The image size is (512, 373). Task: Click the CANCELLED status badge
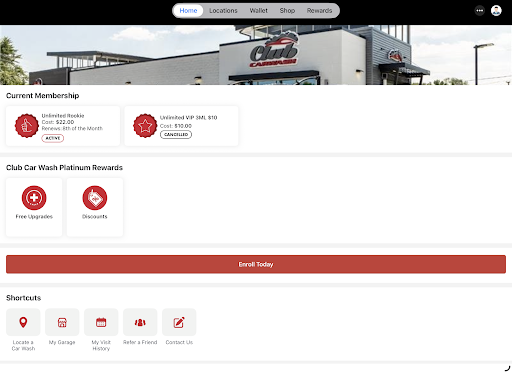pos(176,134)
